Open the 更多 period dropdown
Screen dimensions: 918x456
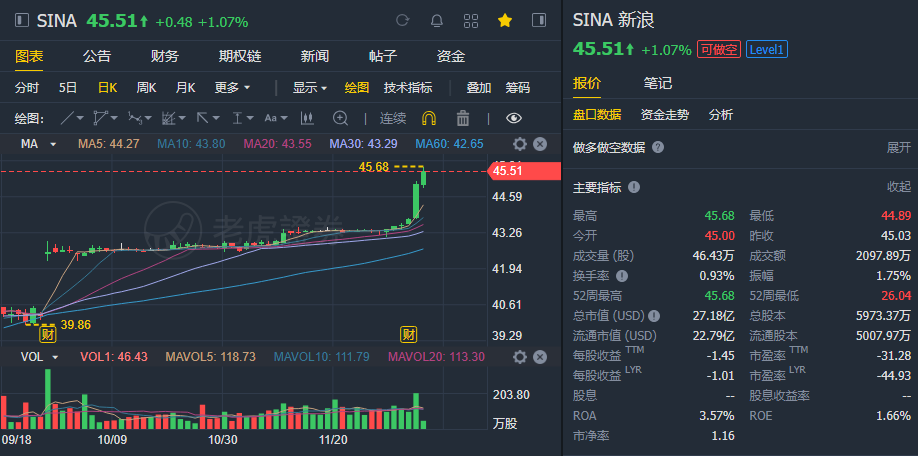[232, 88]
